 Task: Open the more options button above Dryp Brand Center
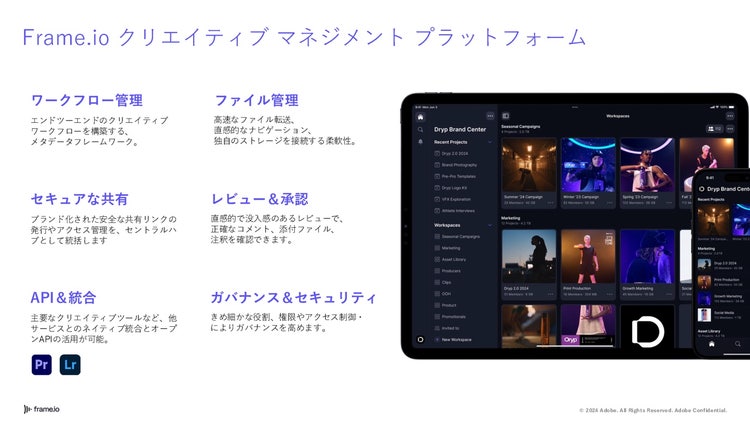tap(490, 116)
